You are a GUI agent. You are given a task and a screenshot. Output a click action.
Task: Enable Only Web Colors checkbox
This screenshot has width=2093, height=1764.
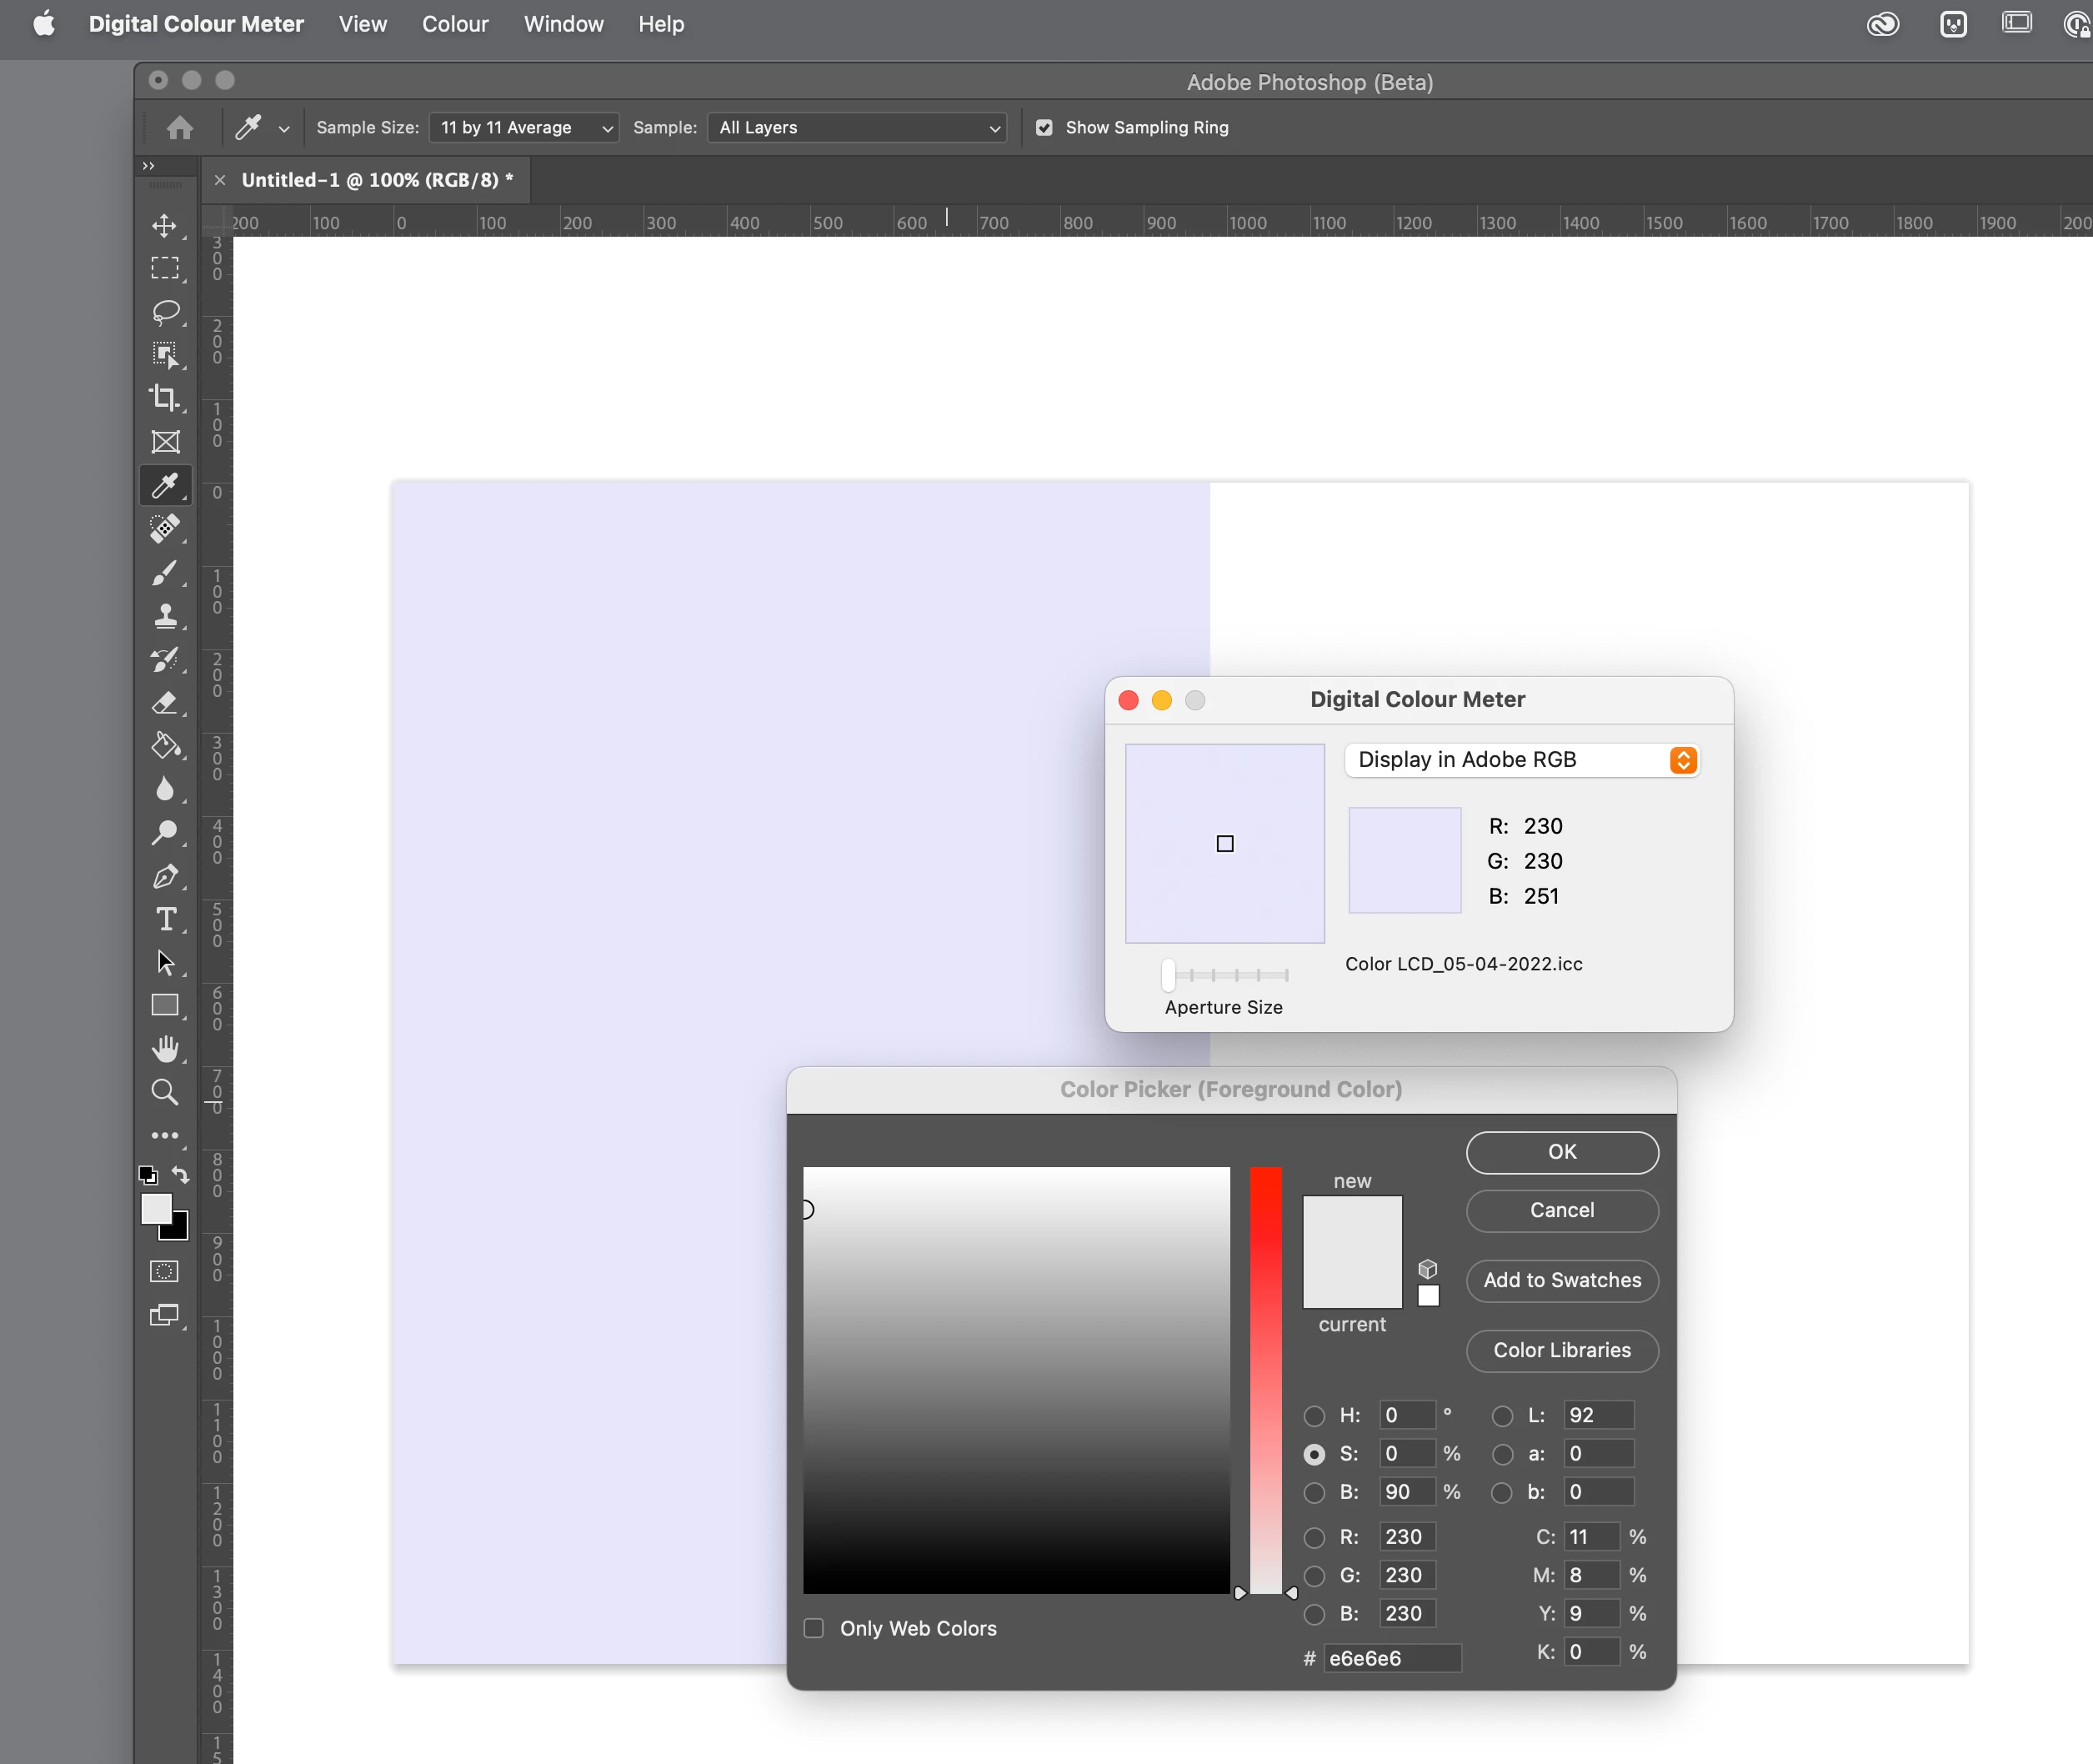pos(814,1628)
